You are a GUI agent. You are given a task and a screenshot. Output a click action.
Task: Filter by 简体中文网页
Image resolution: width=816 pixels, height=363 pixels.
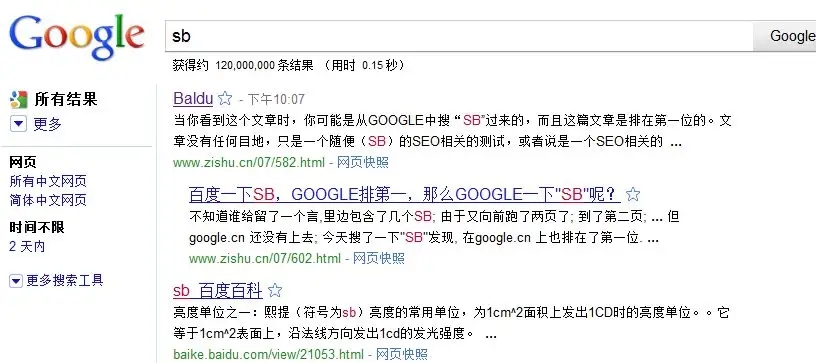tap(48, 200)
